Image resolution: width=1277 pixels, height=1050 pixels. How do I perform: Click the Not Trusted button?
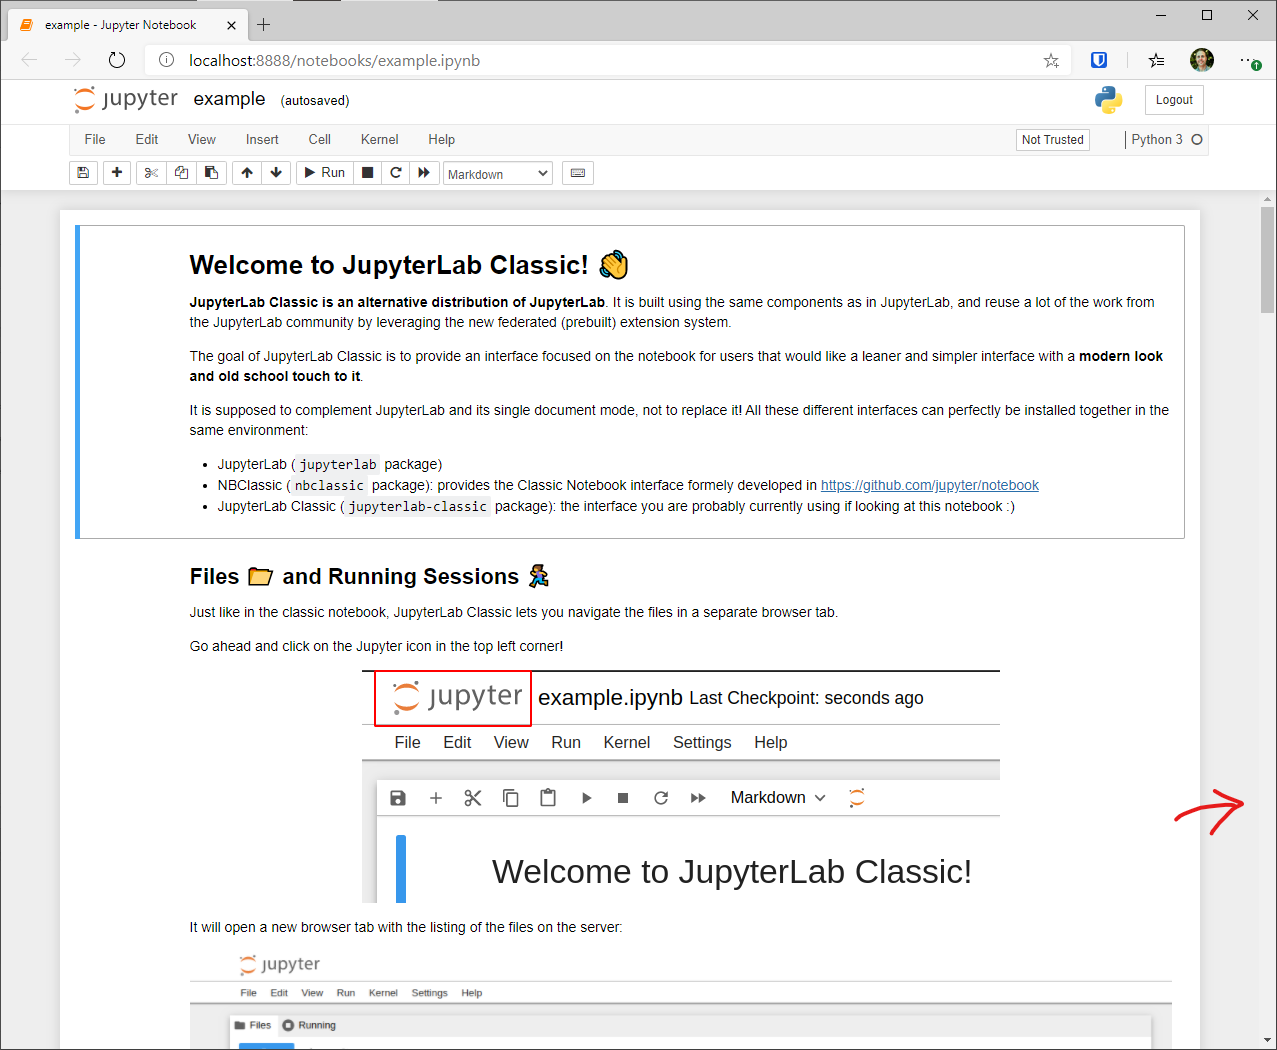pos(1053,140)
